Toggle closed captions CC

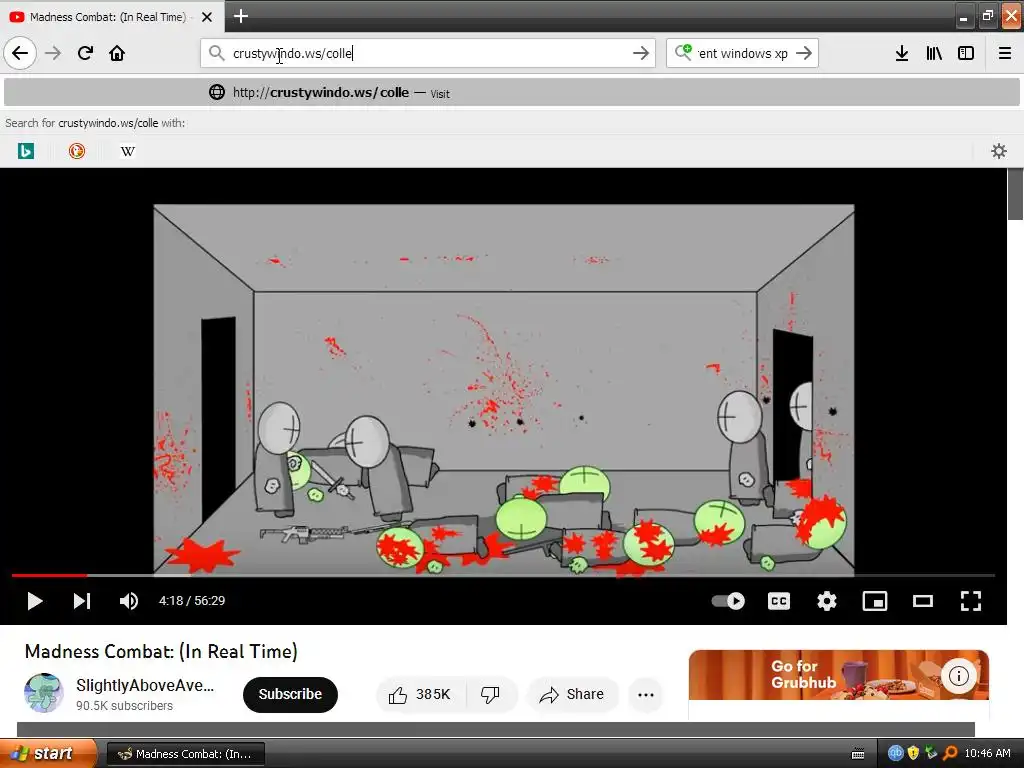[x=778, y=601]
